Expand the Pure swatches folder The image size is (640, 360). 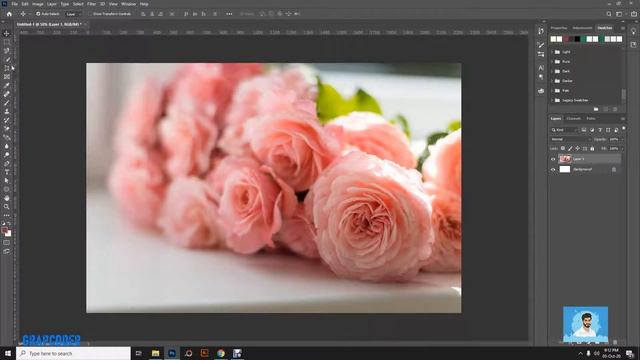click(552, 62)
